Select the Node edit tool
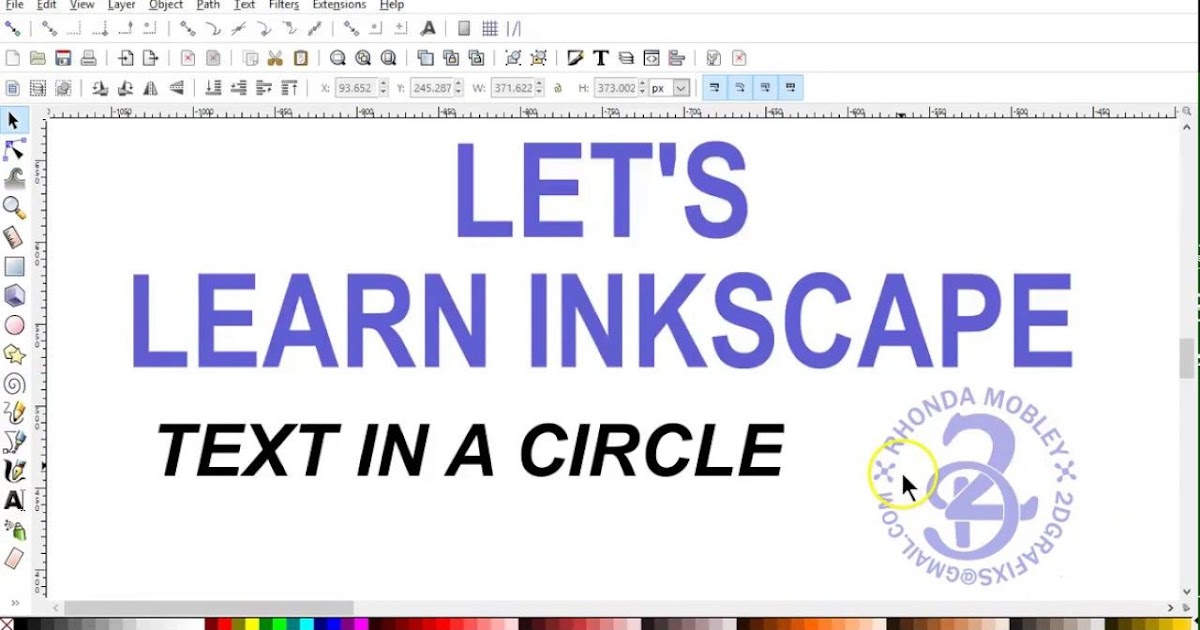 (14, 150)
